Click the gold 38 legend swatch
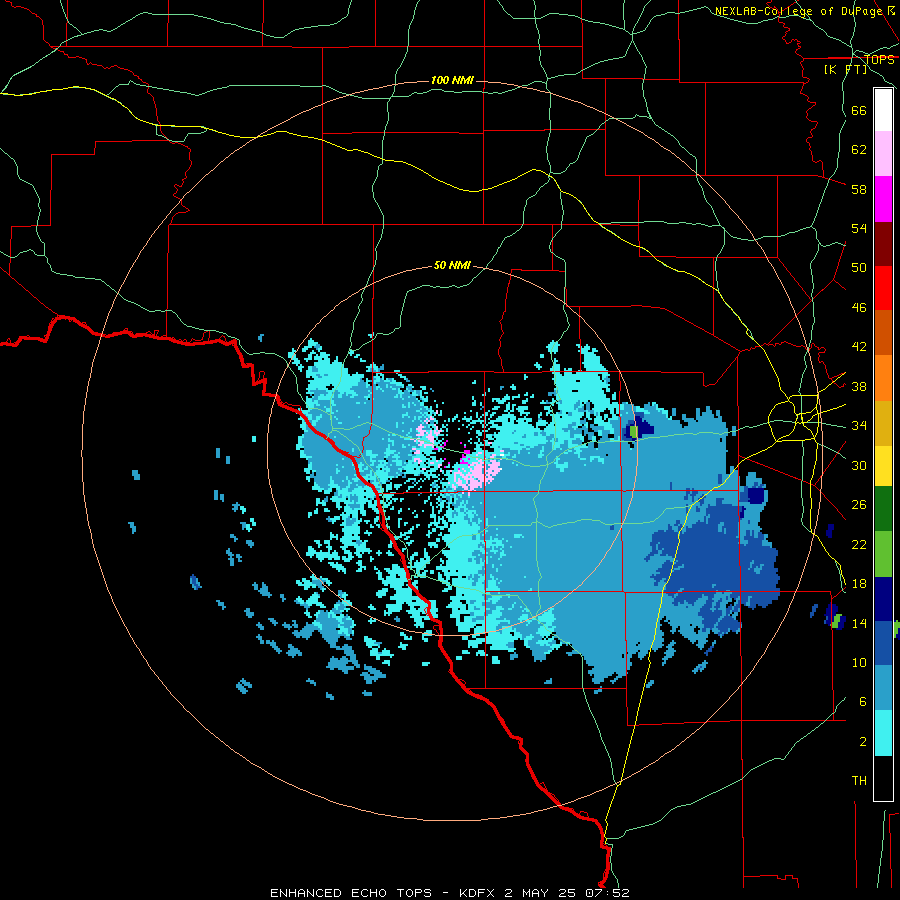This screenshot has height=900, width=900. tap(883, 423)
